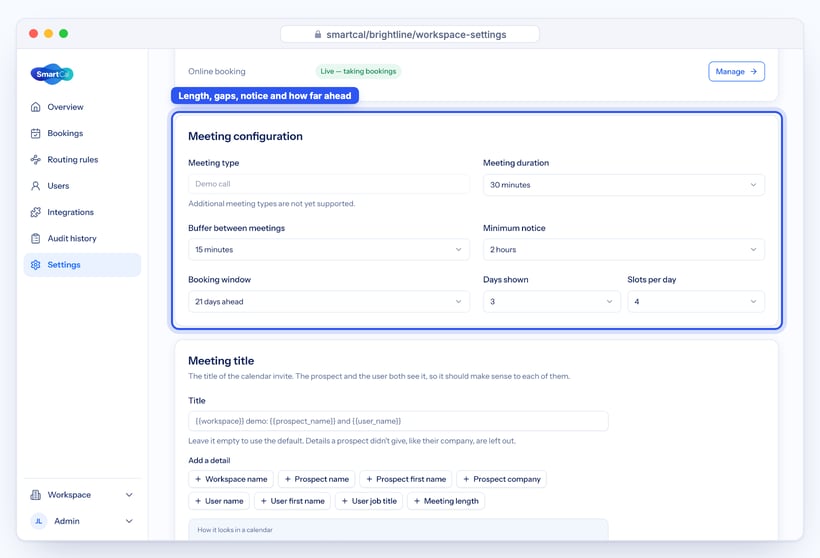Click the Users person icon
Screen dimensions: 820x558
tap(36, 186)
